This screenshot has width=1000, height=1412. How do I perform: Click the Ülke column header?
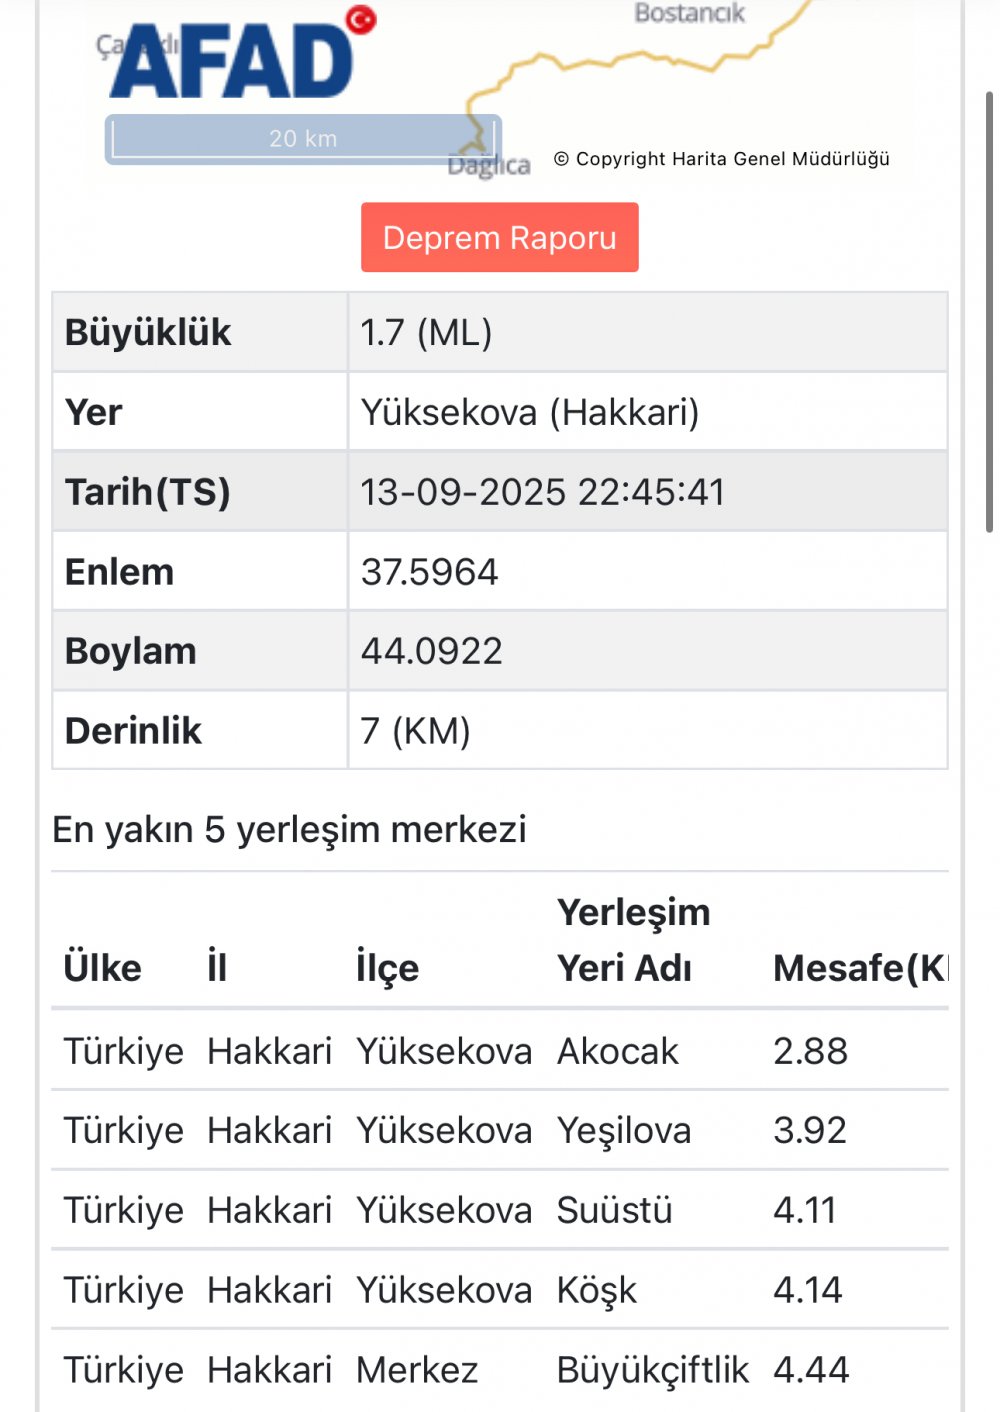pyautogui.click(x=102, y=968)
